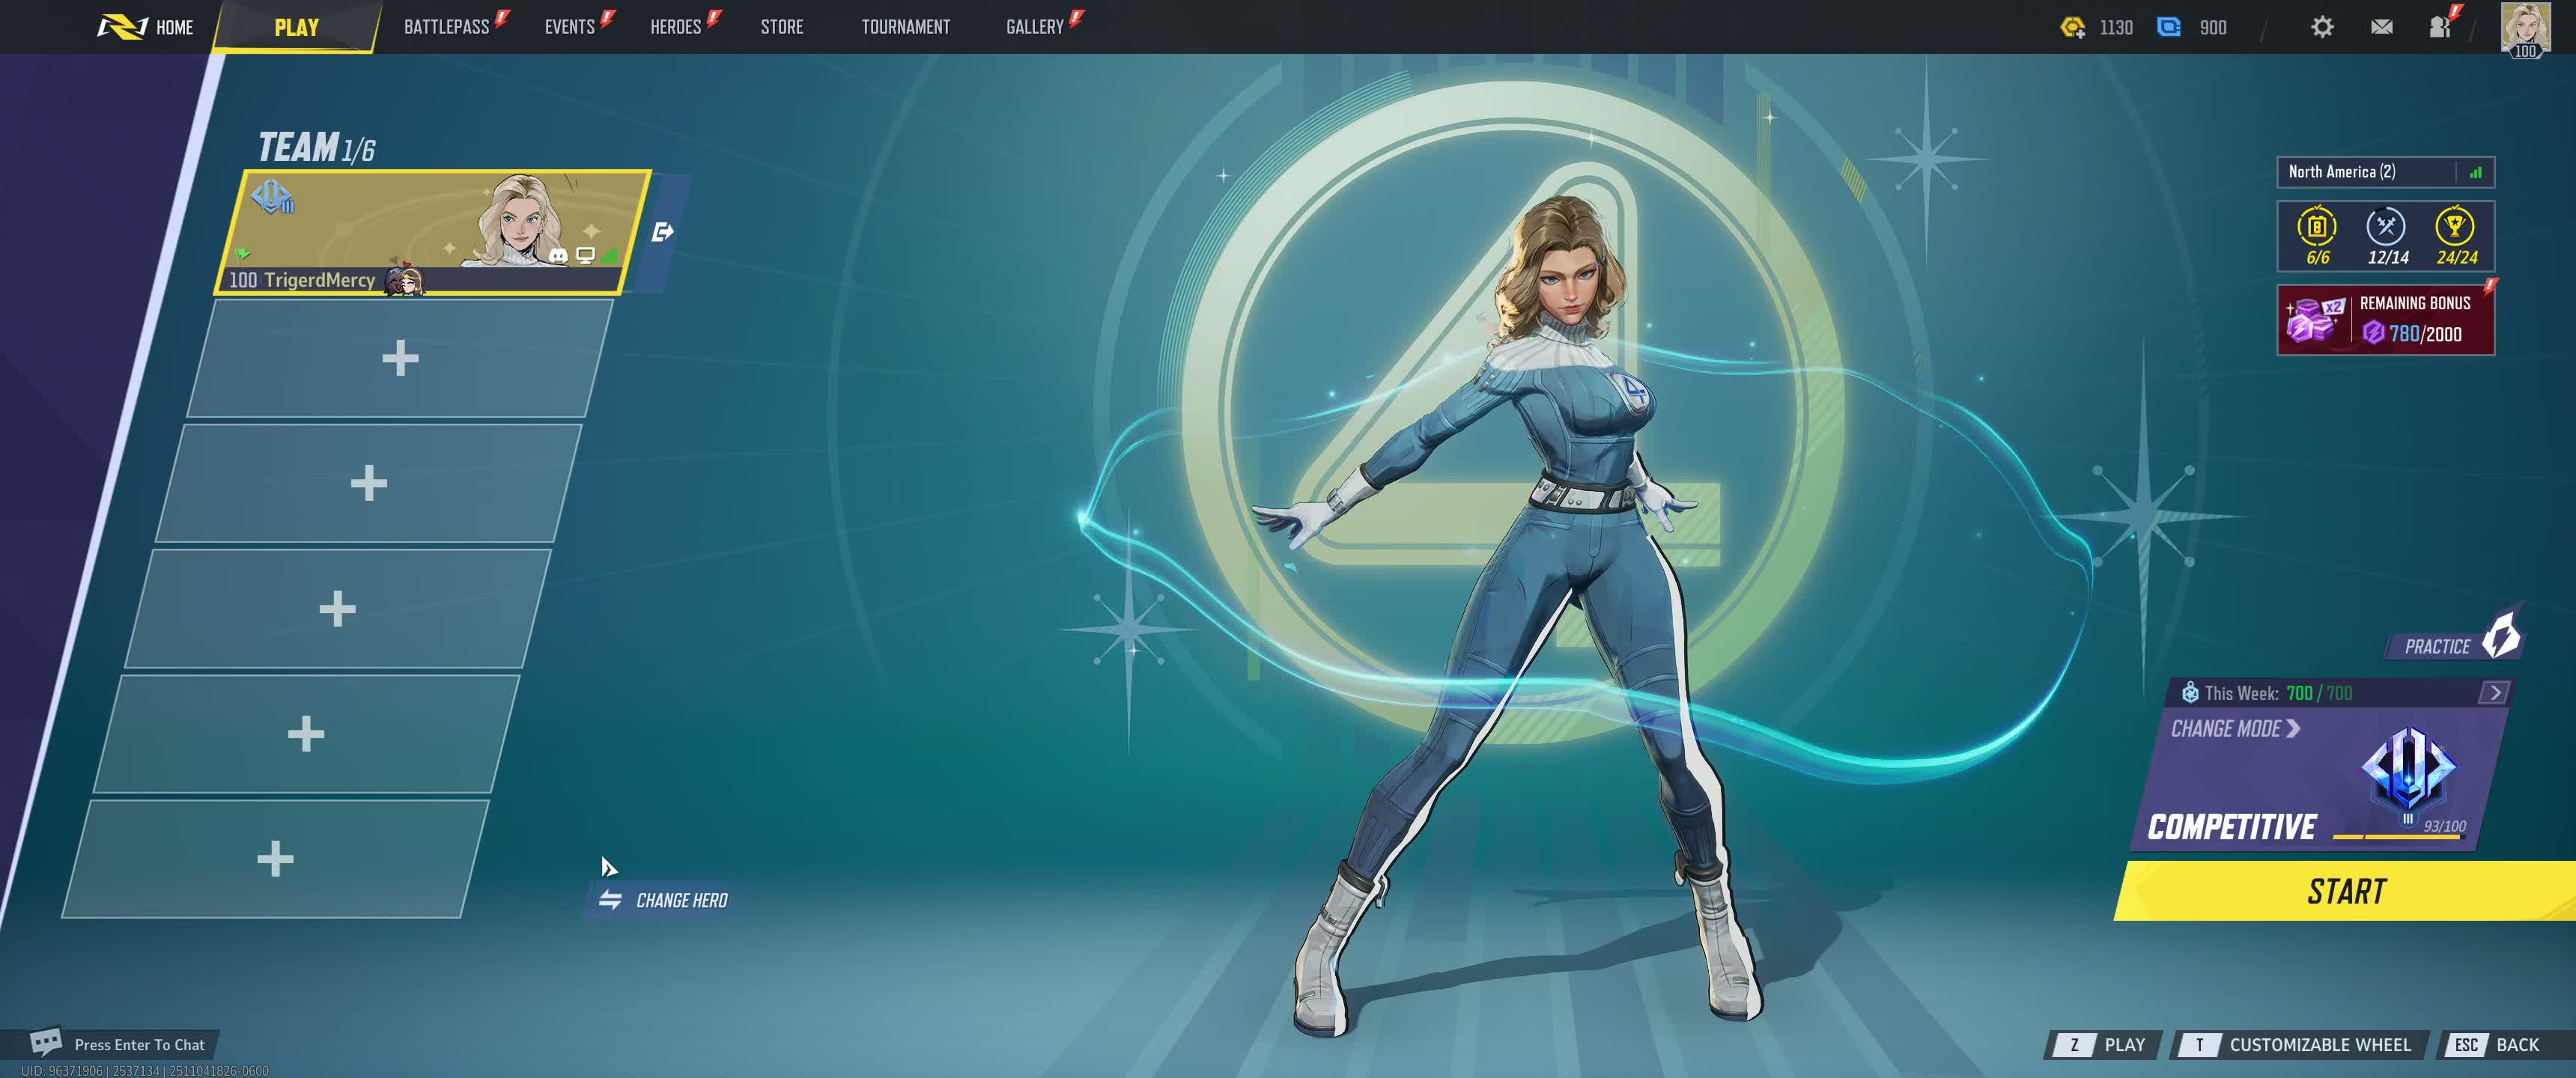
Task: Open the achievements trophy 24/24 icon
Action: tap(2455, 228)
